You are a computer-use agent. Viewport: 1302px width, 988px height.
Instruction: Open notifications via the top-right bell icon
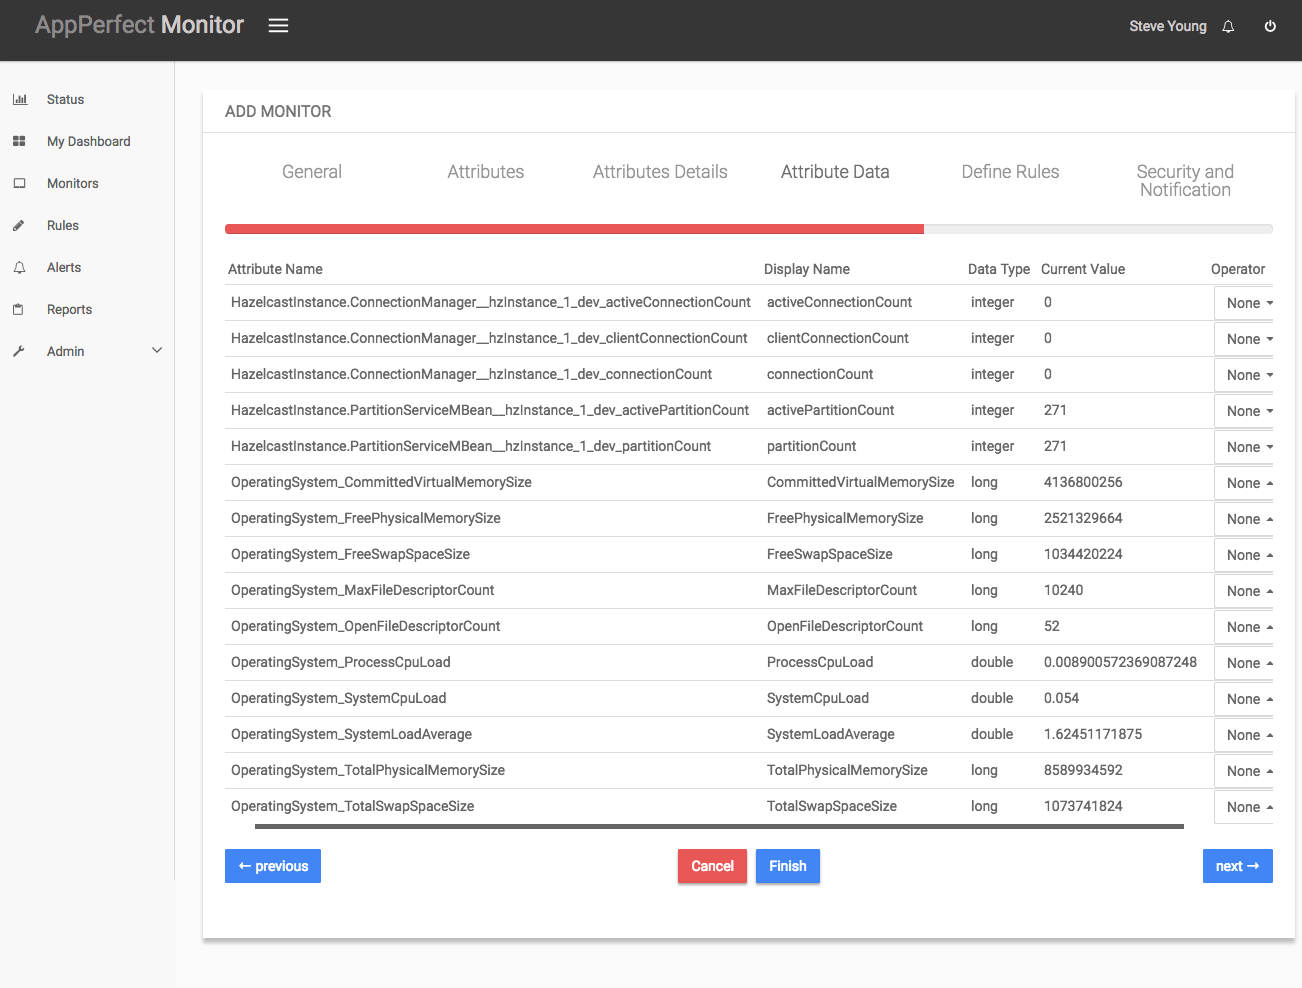tap(1227, 26)
